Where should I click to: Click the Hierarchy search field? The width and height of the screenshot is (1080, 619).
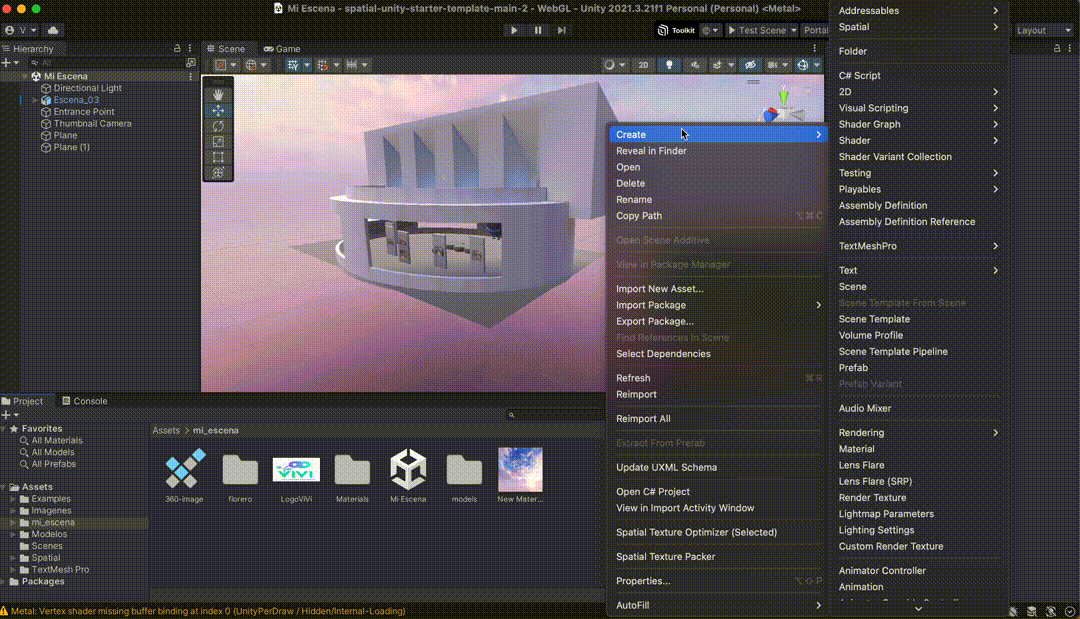point(107,63)
